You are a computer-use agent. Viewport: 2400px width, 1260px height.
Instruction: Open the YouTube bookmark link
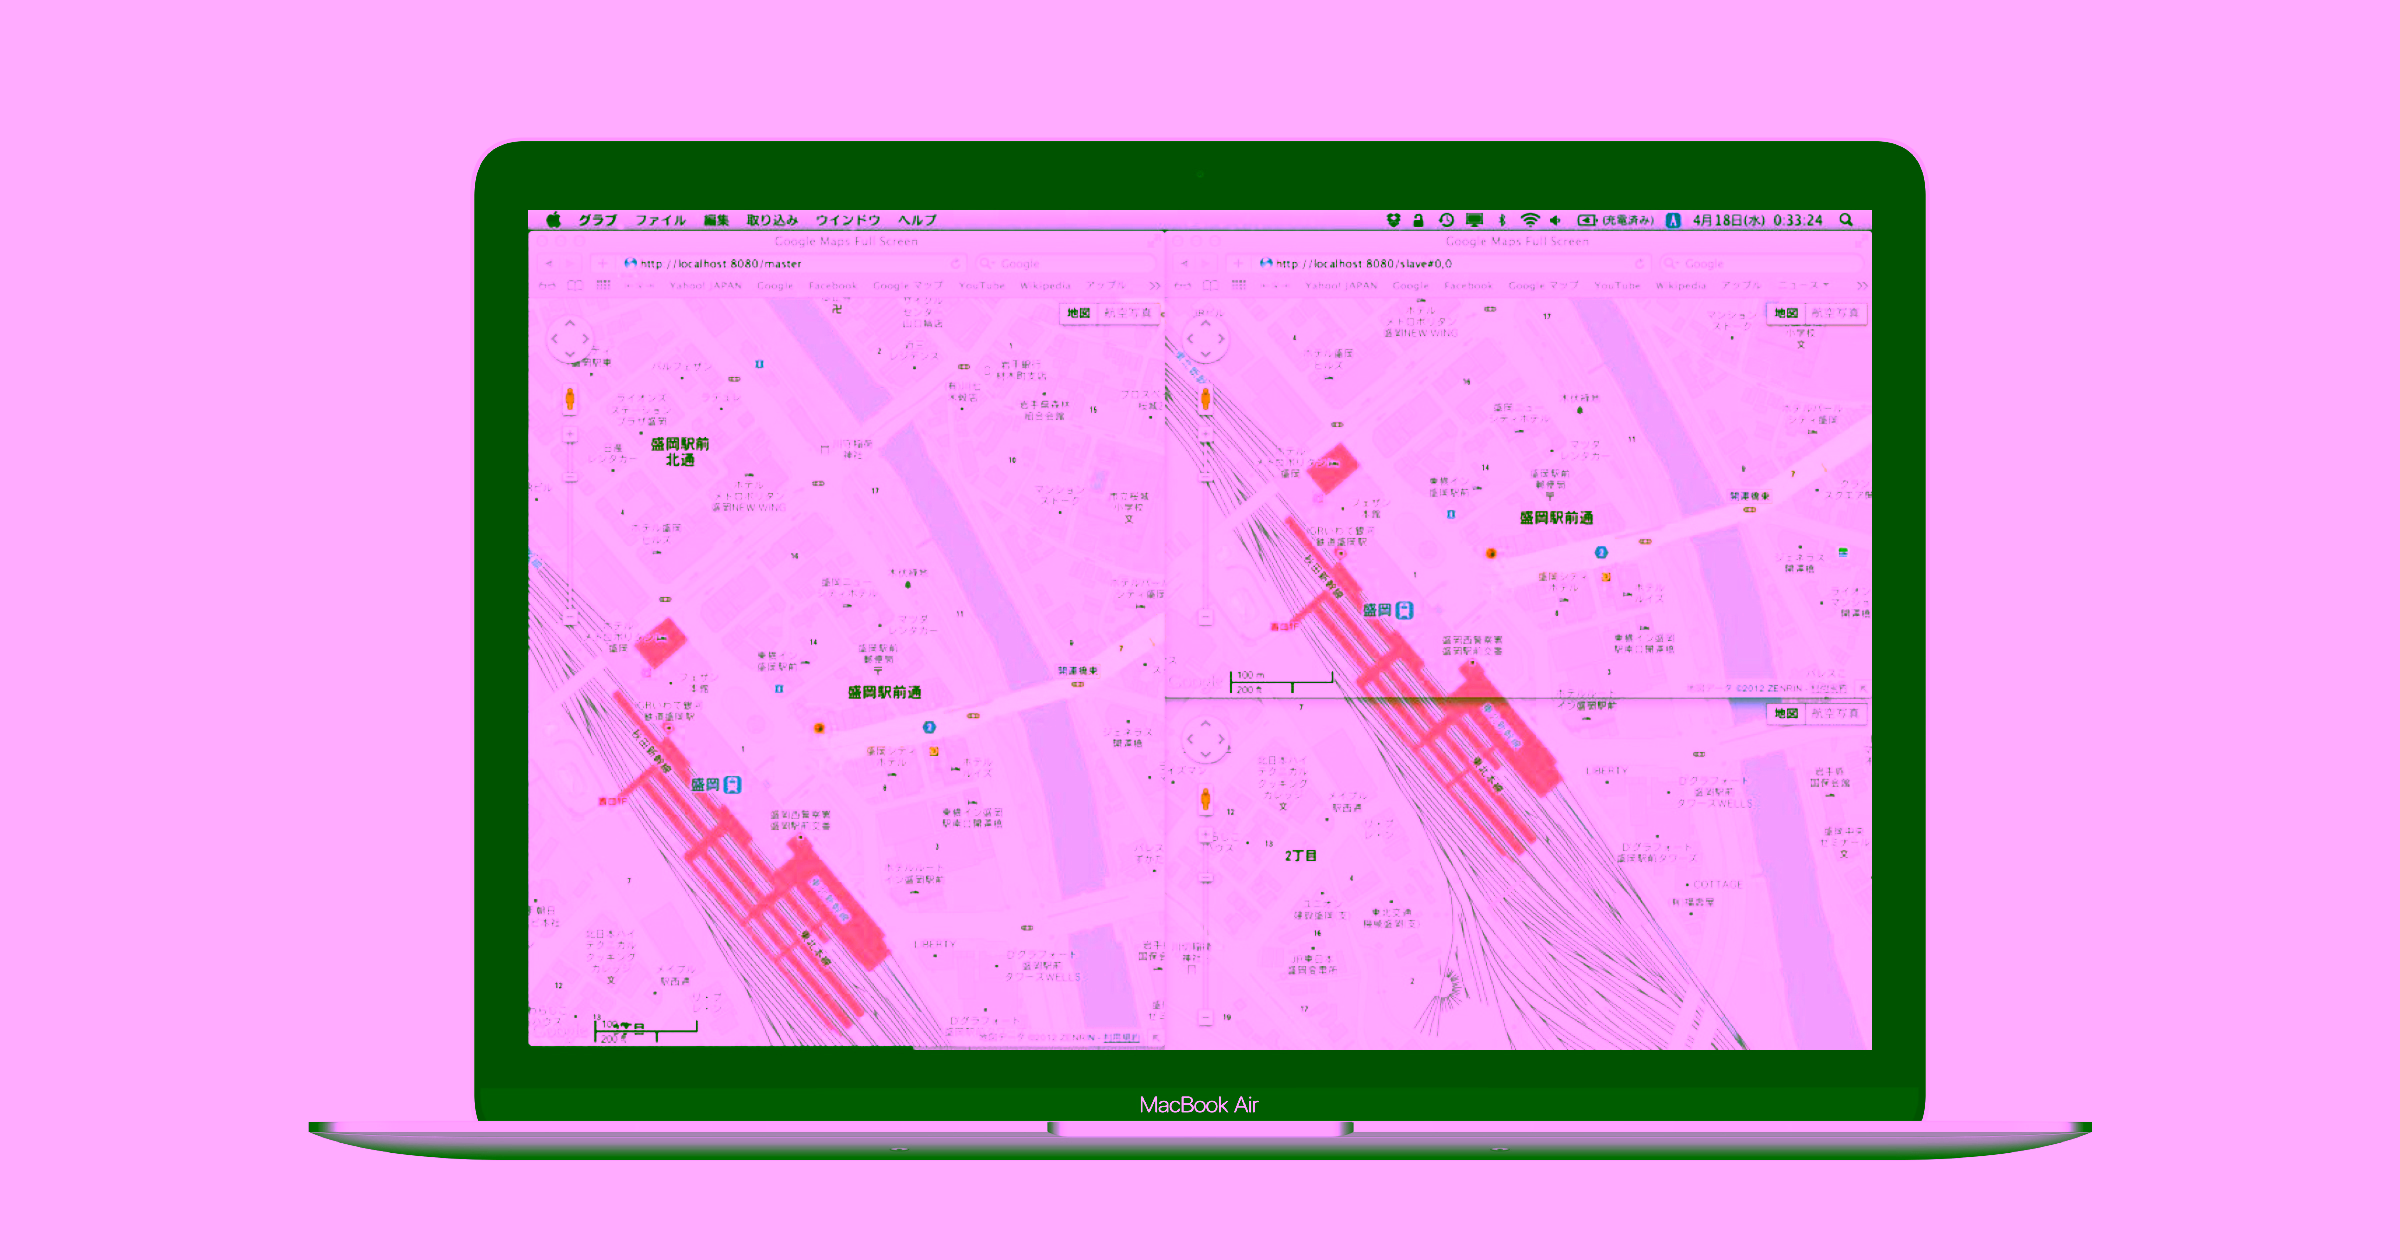pos(982,285)
